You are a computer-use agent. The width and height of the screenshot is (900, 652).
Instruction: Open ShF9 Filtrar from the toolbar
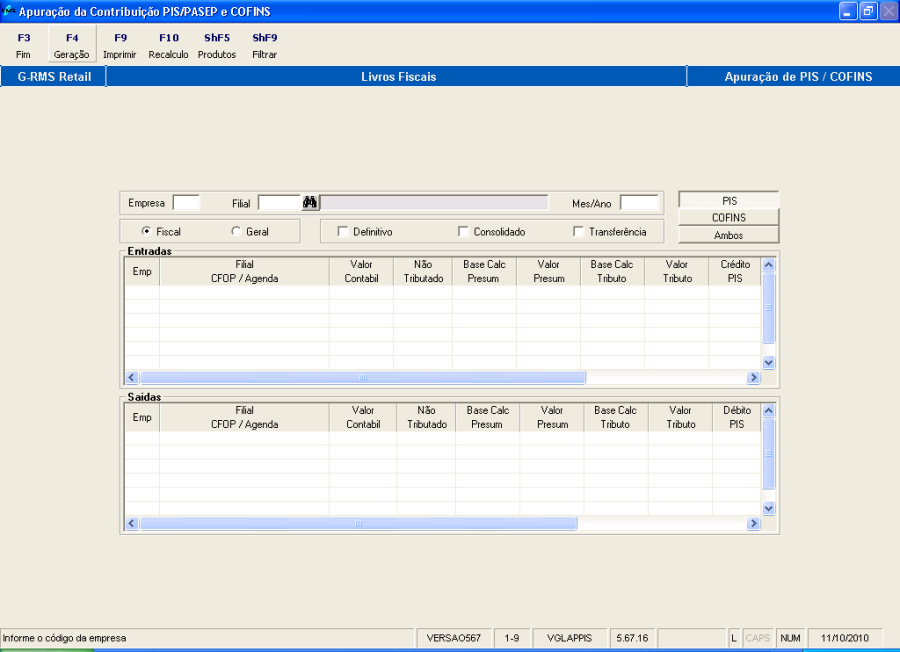265,45
